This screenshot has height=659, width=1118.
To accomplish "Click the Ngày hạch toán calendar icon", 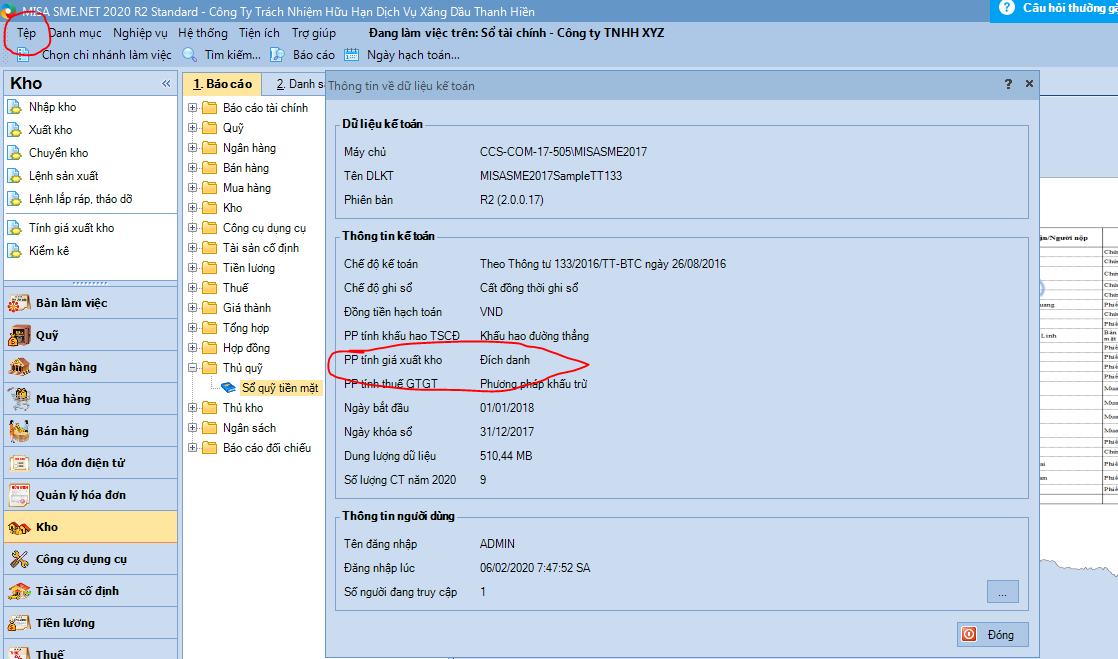I will point(351,55).
